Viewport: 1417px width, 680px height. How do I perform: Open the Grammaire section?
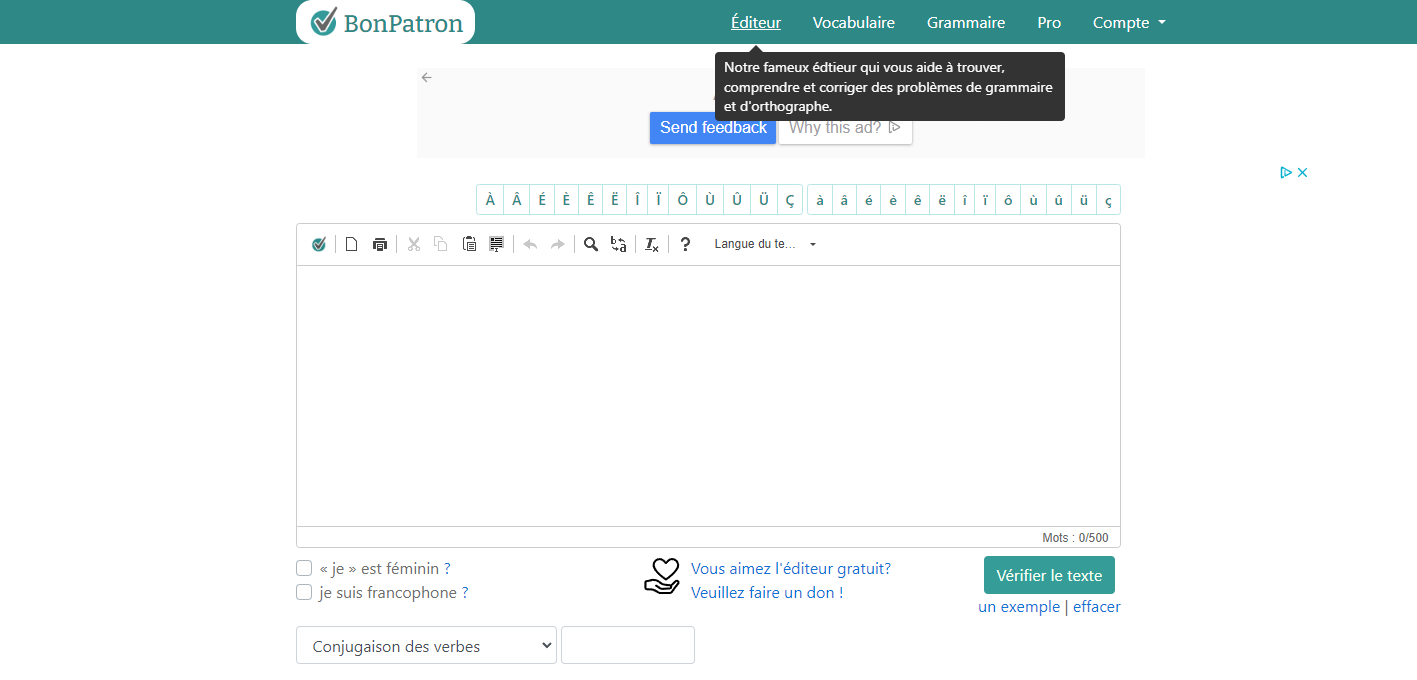(x=965, y=22)
